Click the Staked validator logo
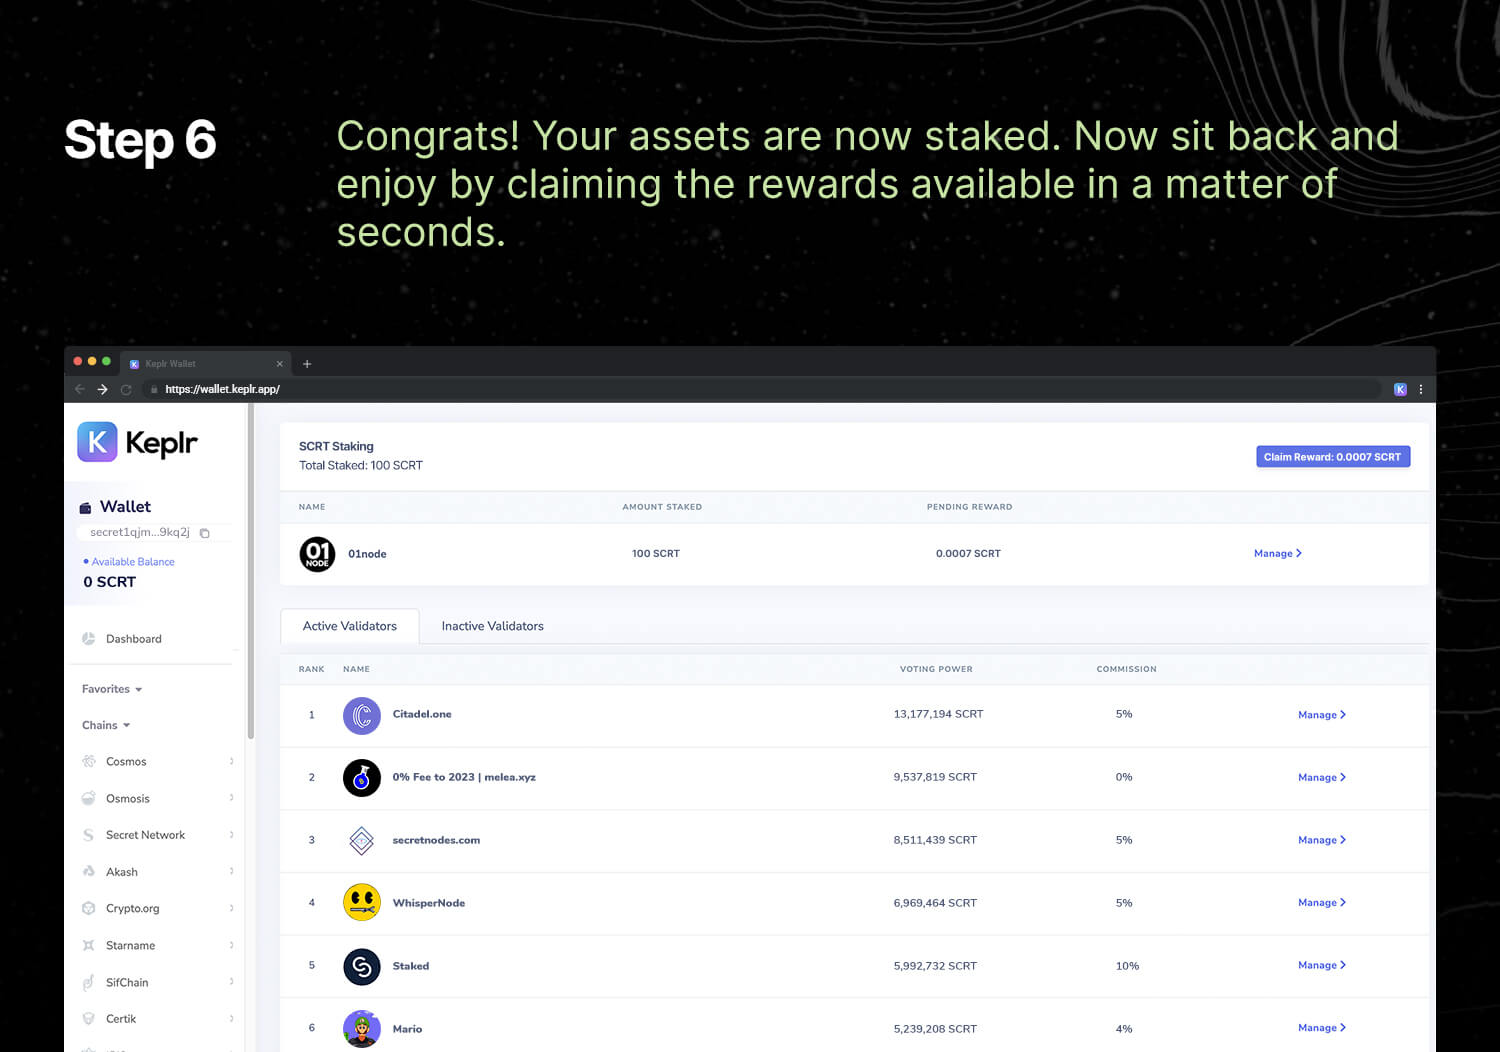This screenshot has height=1052, width=1500. click(x=362, y=966)
